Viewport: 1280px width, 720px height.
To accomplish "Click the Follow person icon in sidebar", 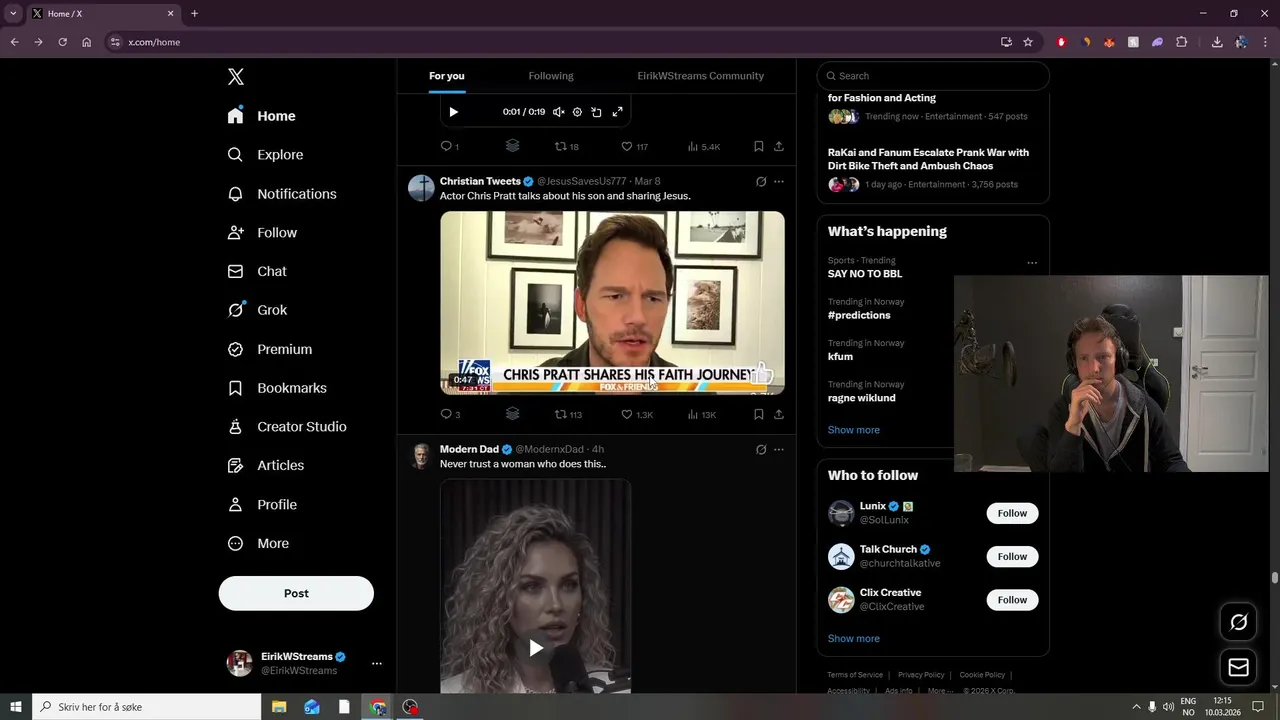I will pyautogui.click(x=236, y=232).
